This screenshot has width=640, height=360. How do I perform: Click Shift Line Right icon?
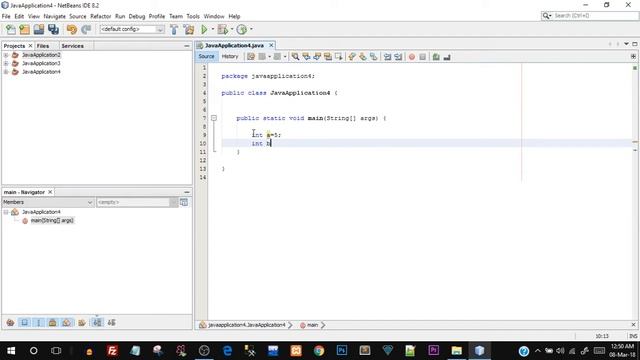point(398,57)
